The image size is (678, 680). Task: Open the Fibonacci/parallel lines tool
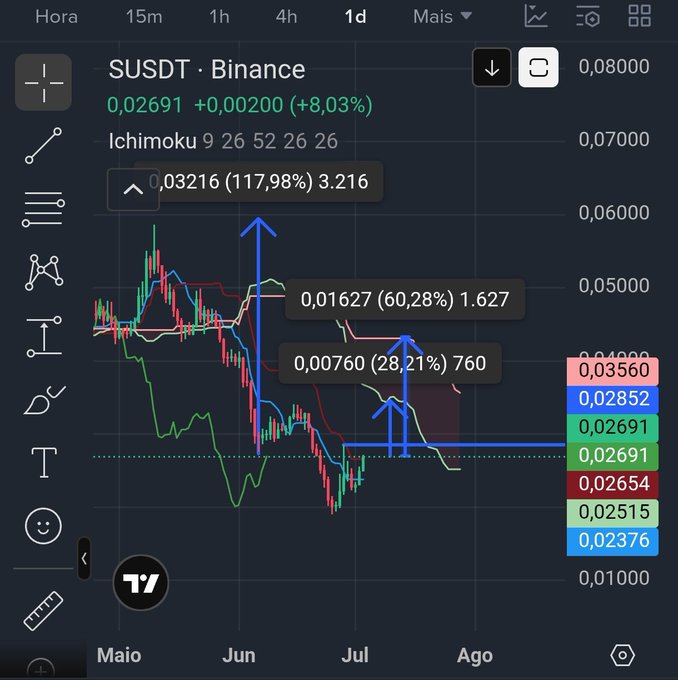point(43,209)
